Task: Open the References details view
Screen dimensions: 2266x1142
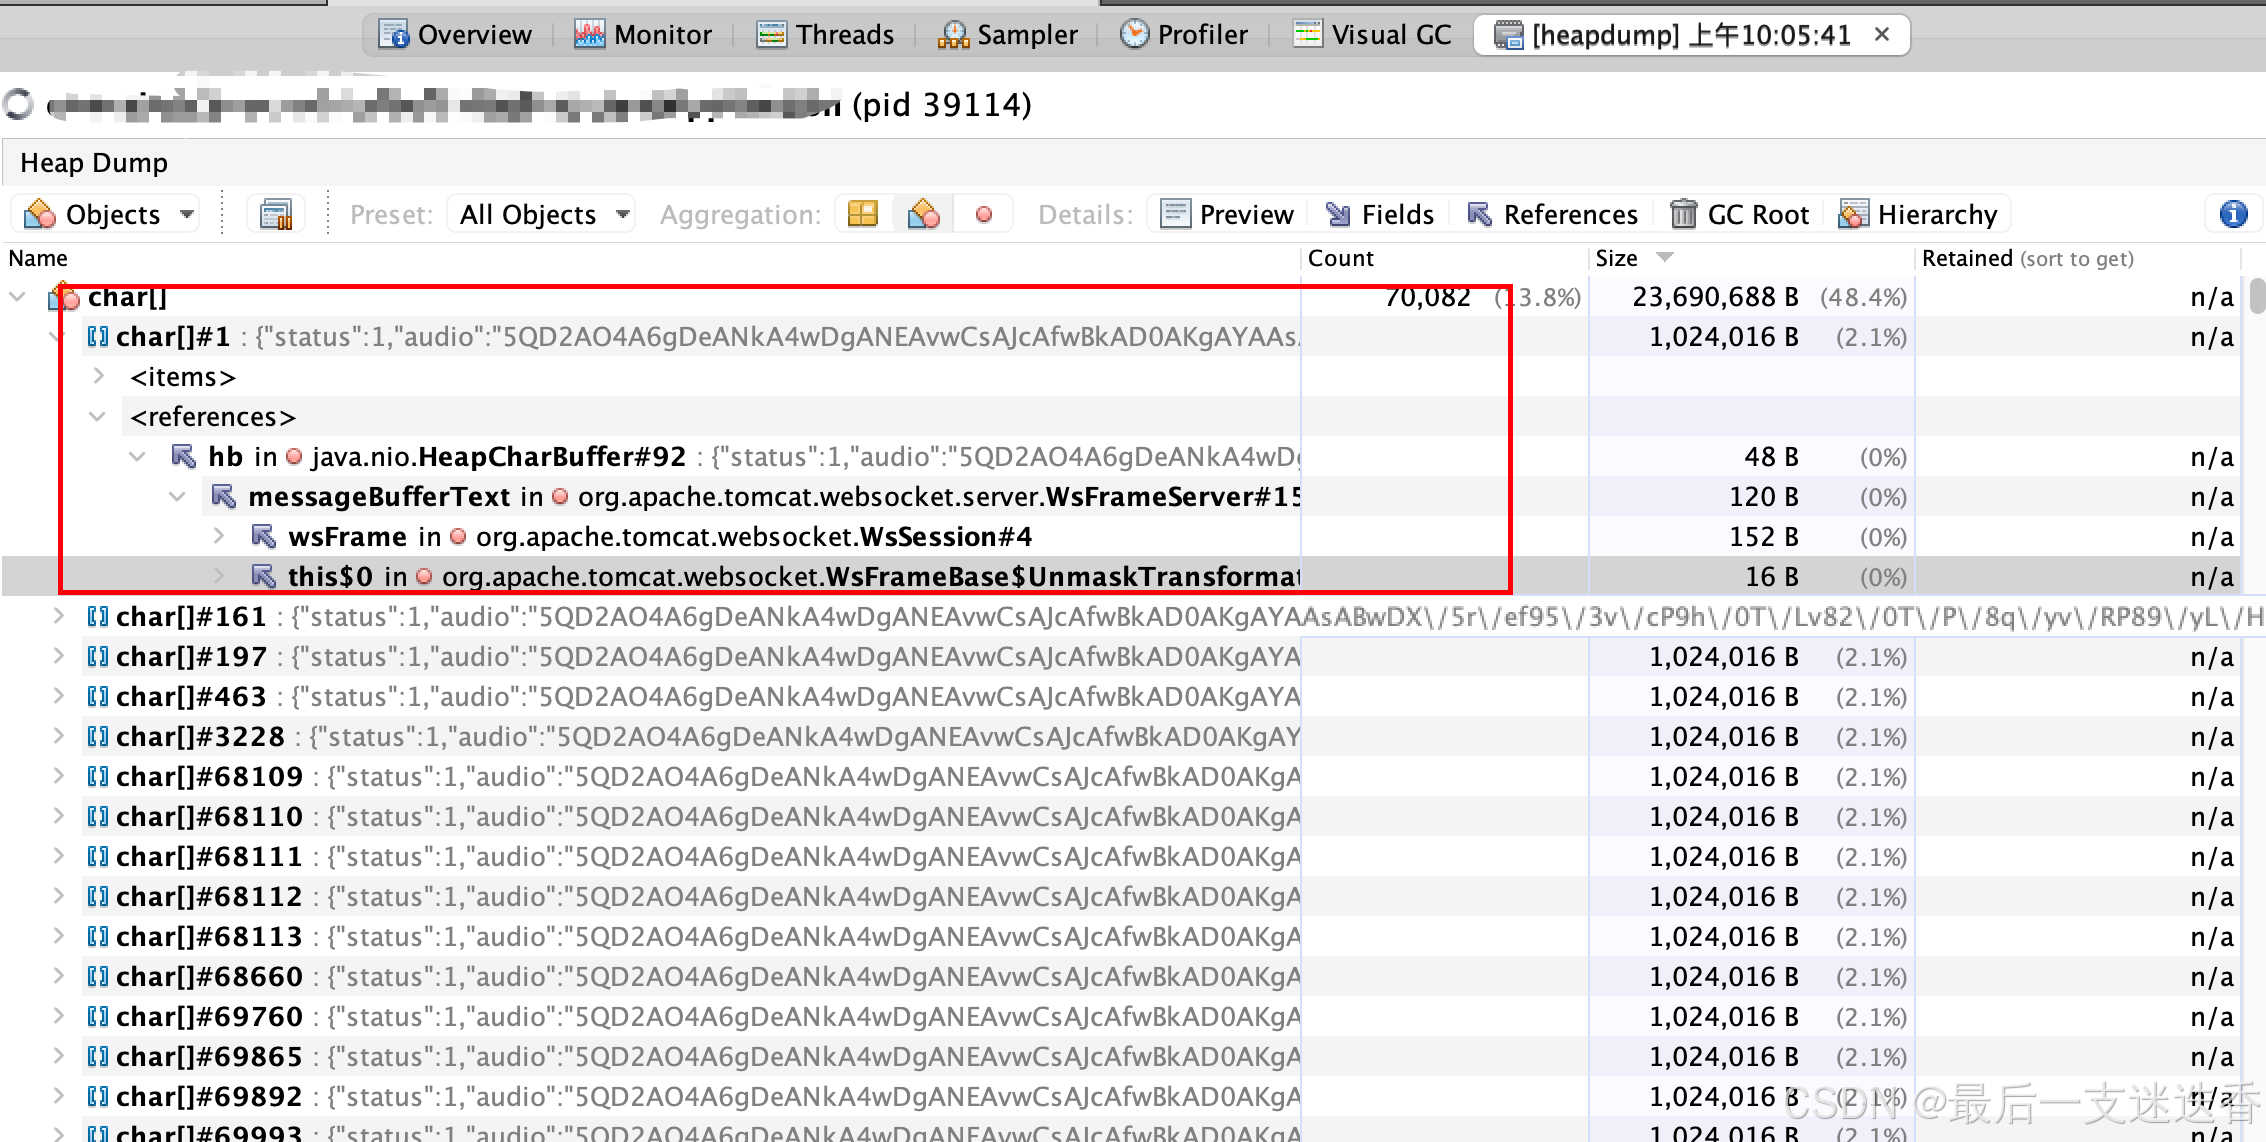Action: point(1552,214)
